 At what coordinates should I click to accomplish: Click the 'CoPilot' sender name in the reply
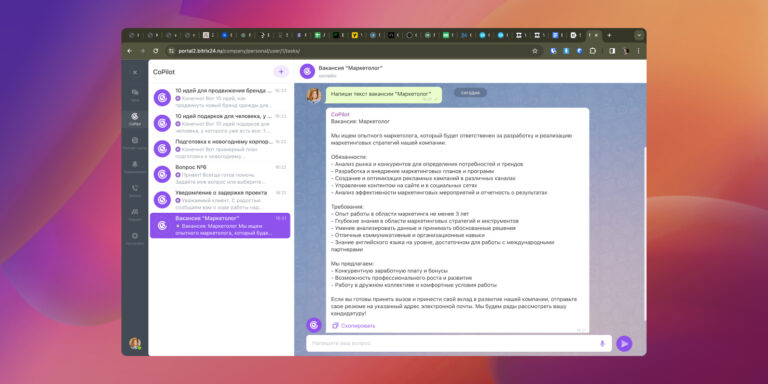tap(340, 114)
